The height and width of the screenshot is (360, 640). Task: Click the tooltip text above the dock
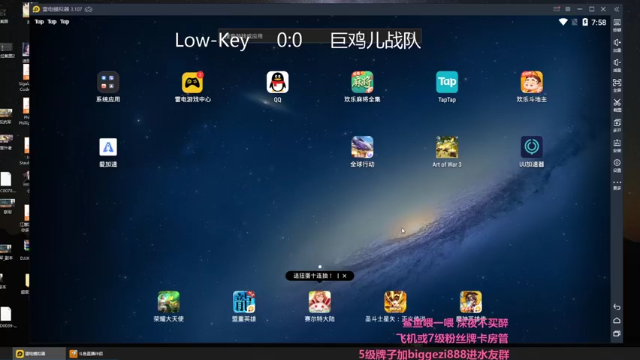pyautogui.click(x=313, y=276)
